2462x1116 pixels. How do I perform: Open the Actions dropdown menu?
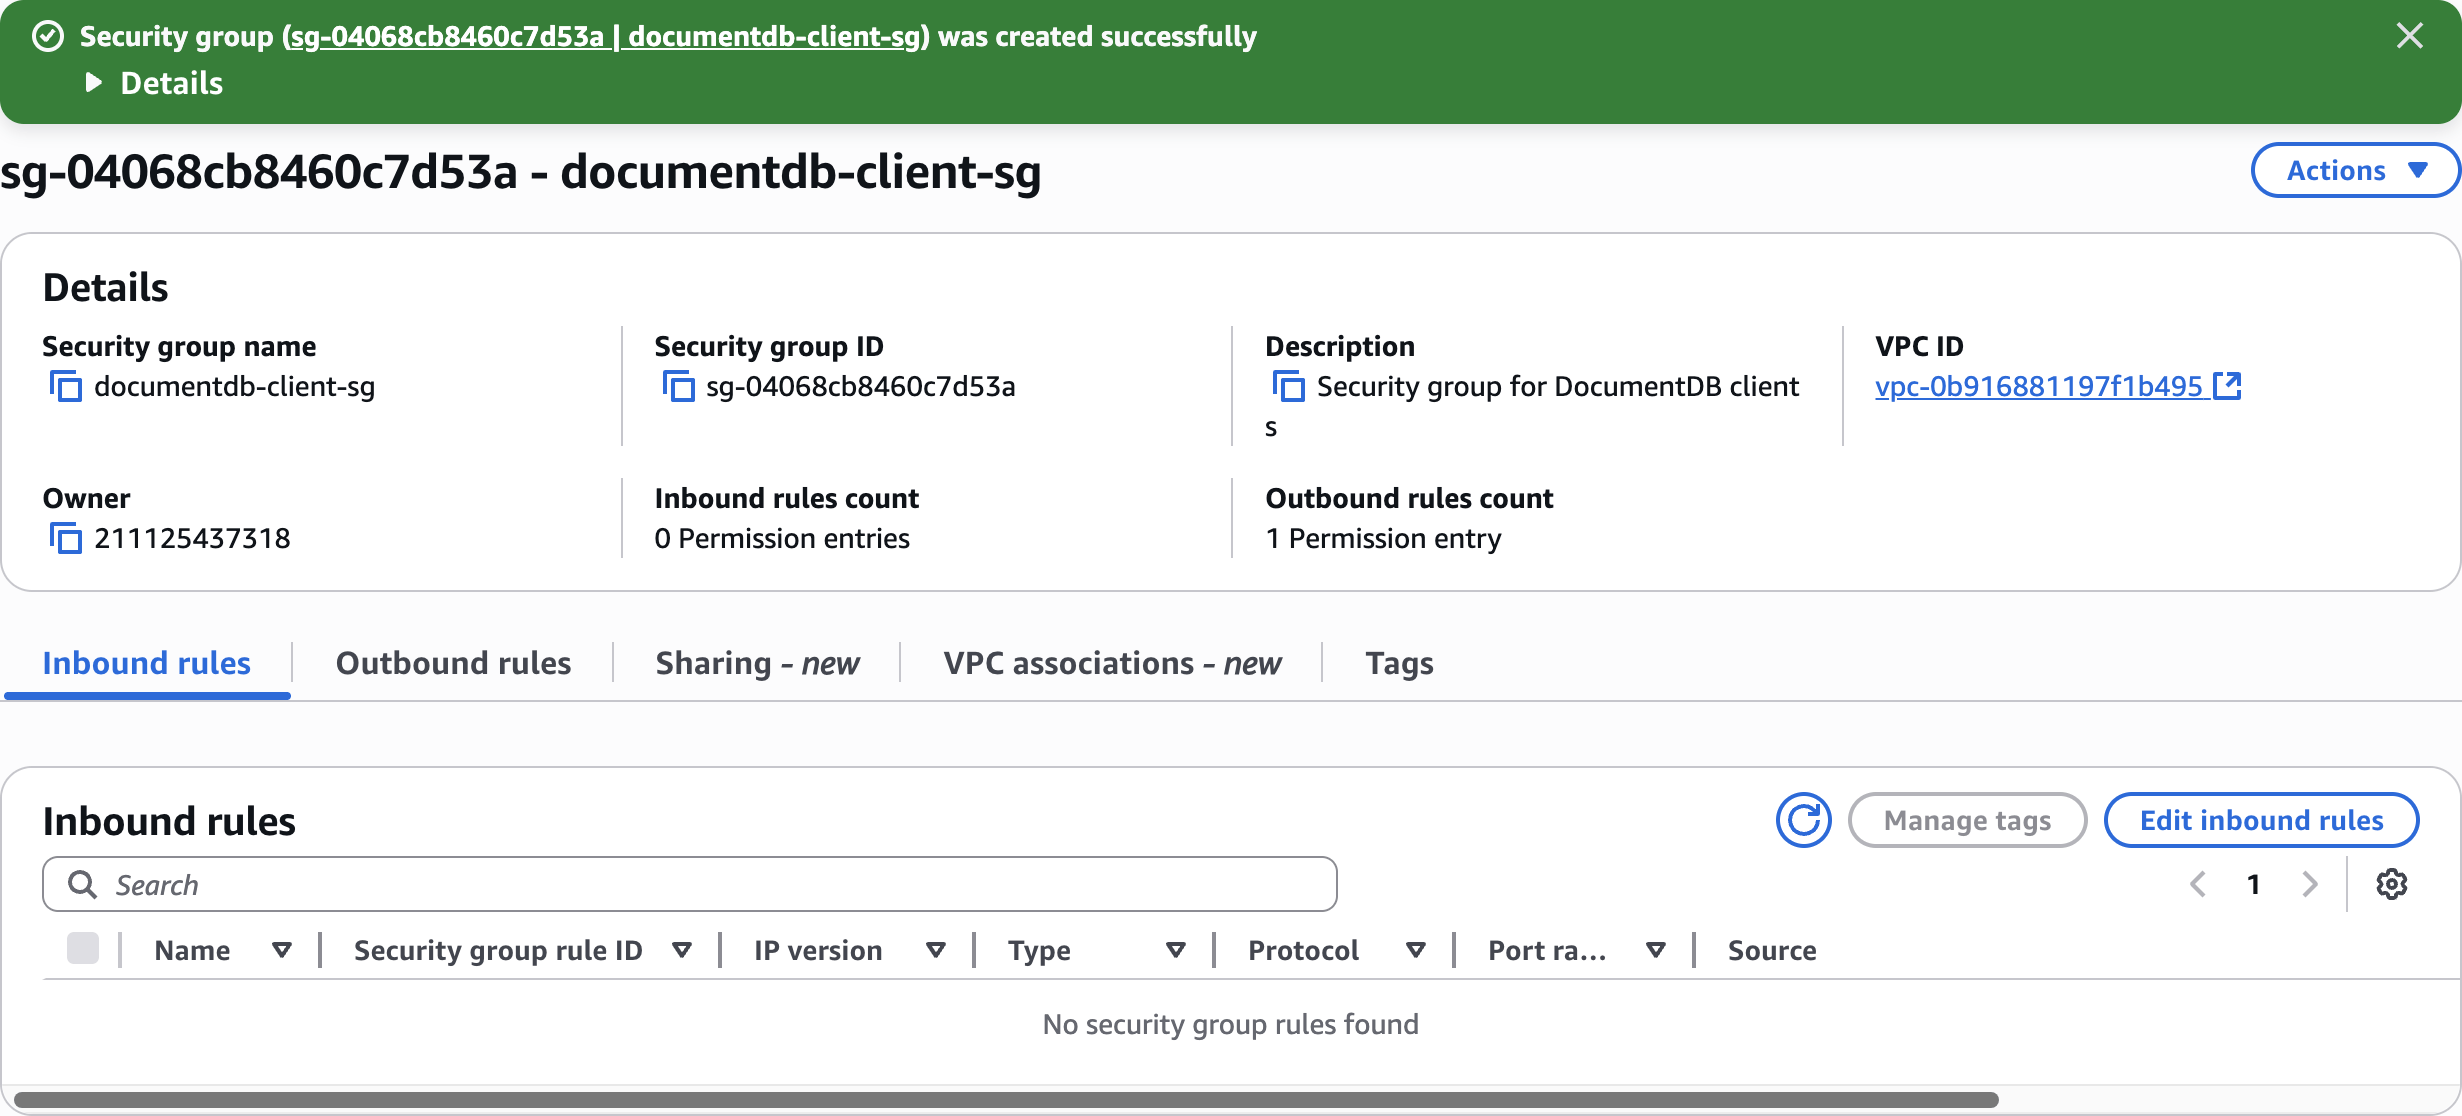click(2355, 170)
